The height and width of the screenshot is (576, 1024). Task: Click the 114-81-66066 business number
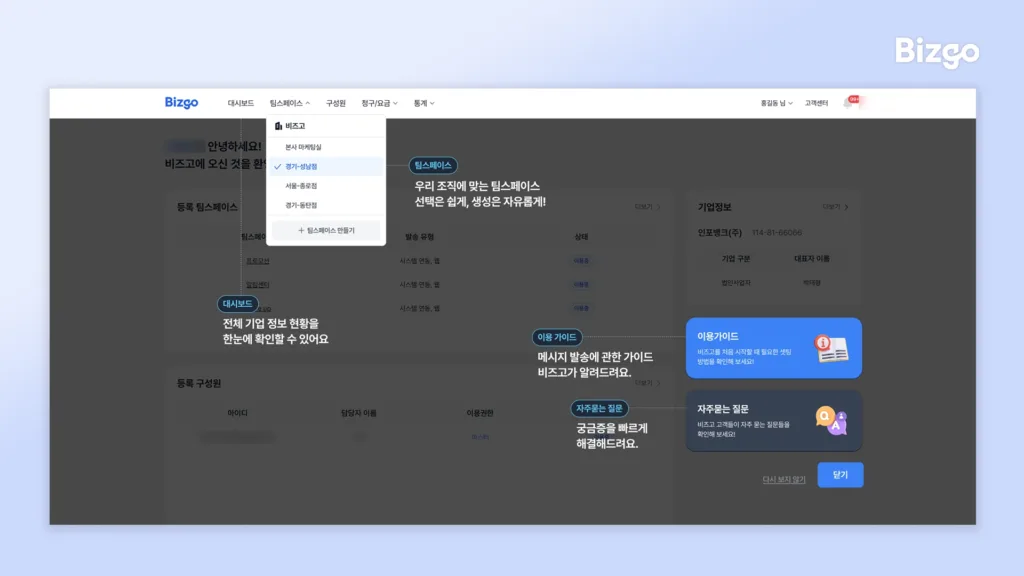pos(776,232)
